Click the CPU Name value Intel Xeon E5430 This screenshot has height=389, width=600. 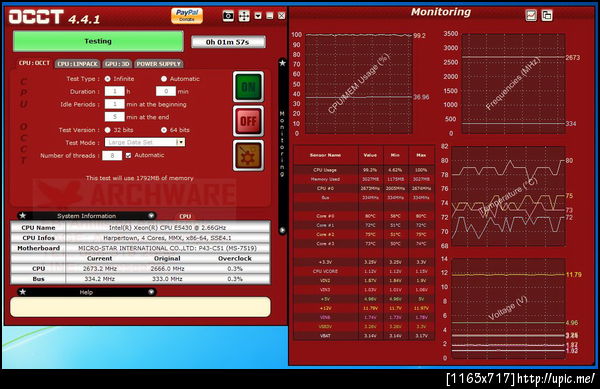[x=168, y=228]
